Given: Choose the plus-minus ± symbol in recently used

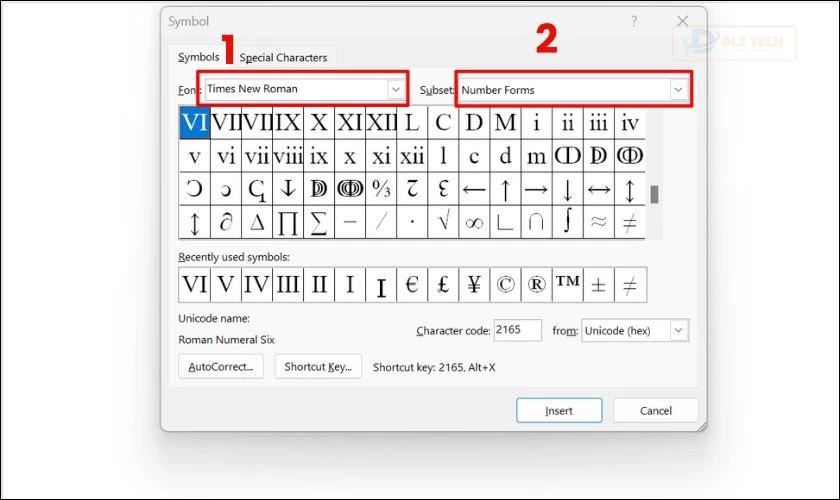Looking at the screenshot, I should [x=598, y=285].
